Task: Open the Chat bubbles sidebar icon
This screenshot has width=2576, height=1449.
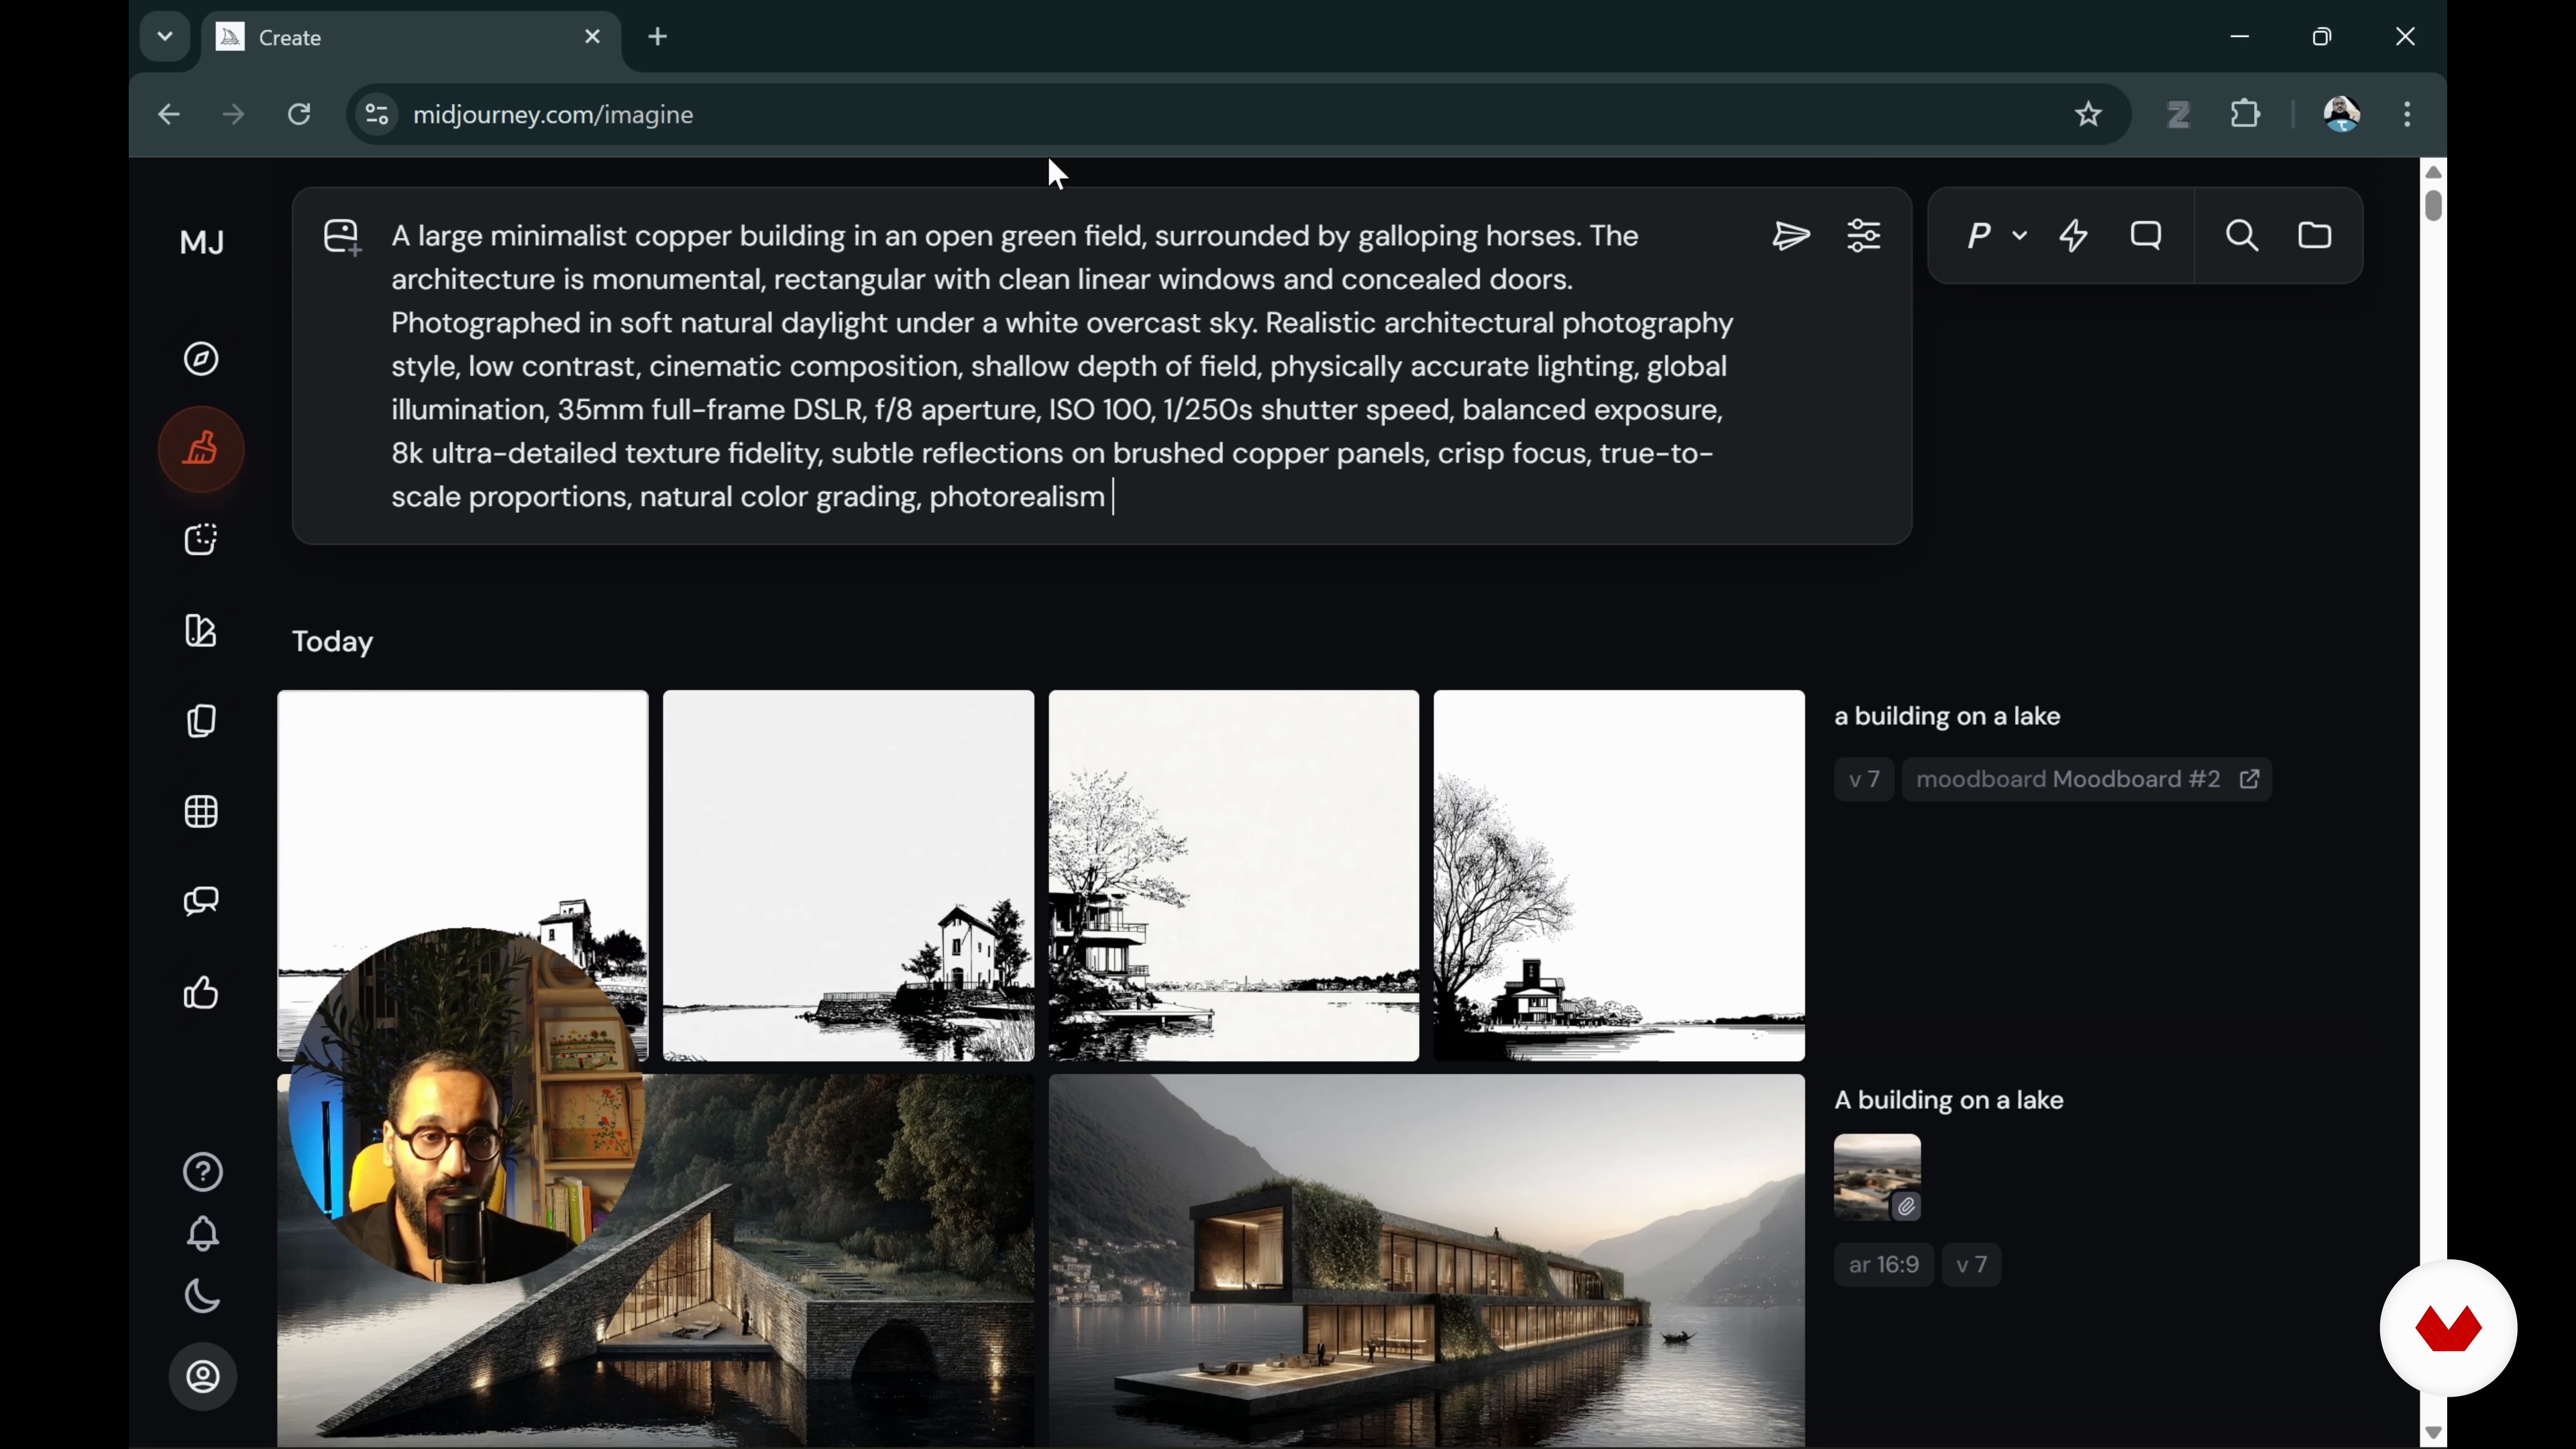Action: 202,902
